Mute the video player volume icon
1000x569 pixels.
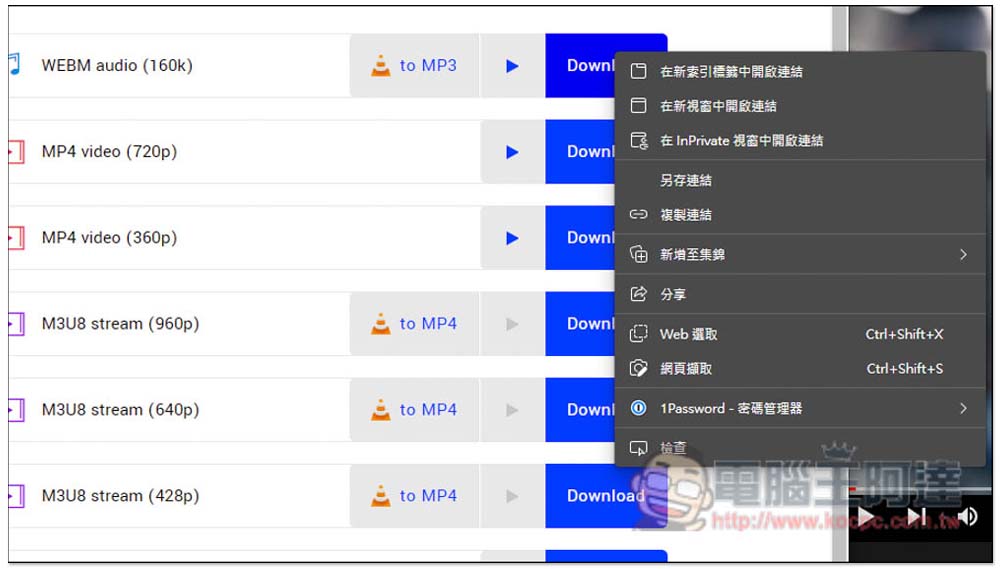point(968,516)
